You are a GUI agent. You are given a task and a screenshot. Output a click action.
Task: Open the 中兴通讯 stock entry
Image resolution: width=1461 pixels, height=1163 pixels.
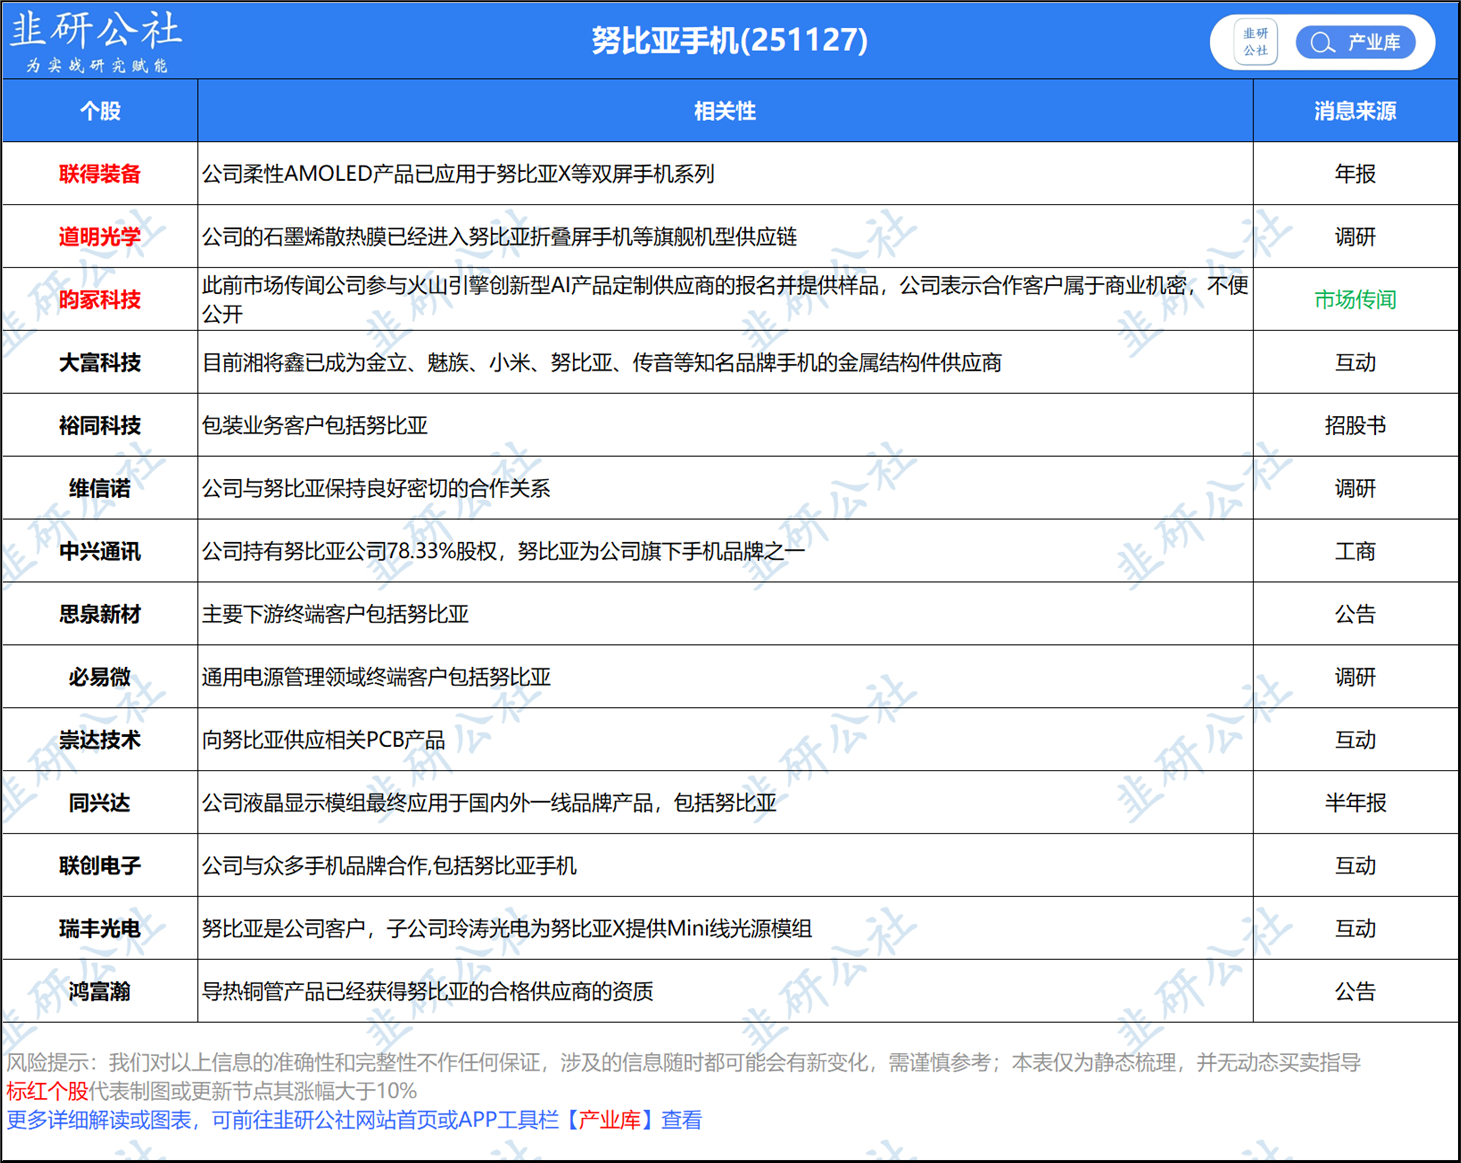[100, 552]
